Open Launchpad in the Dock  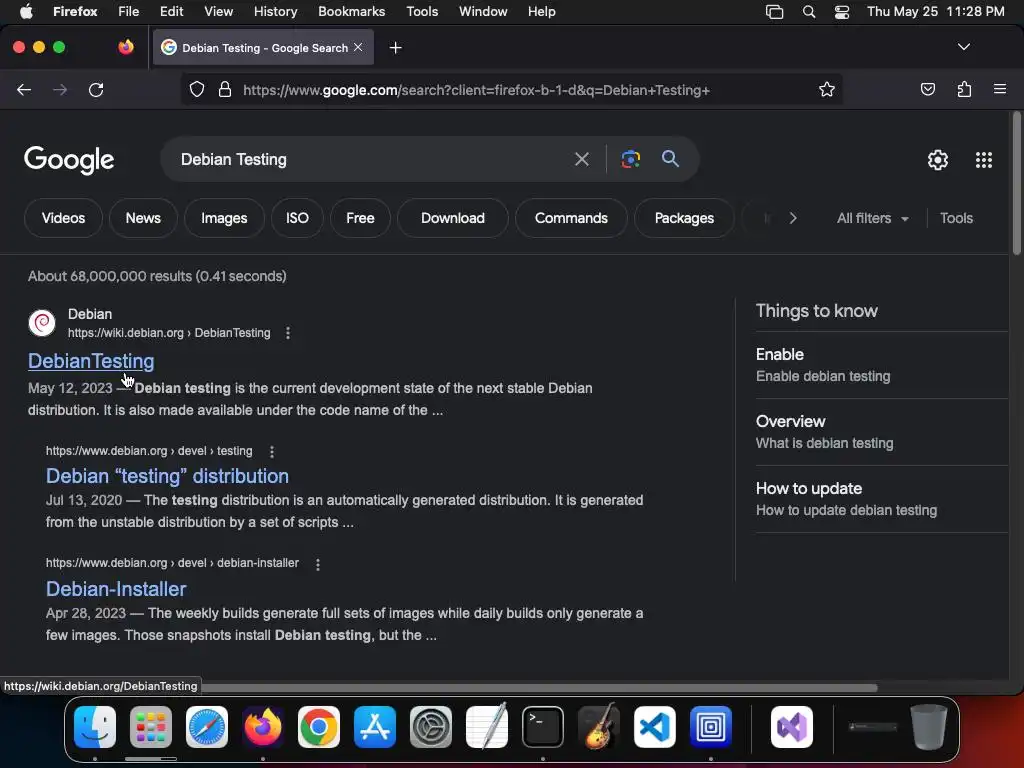[x=151, y=727]
